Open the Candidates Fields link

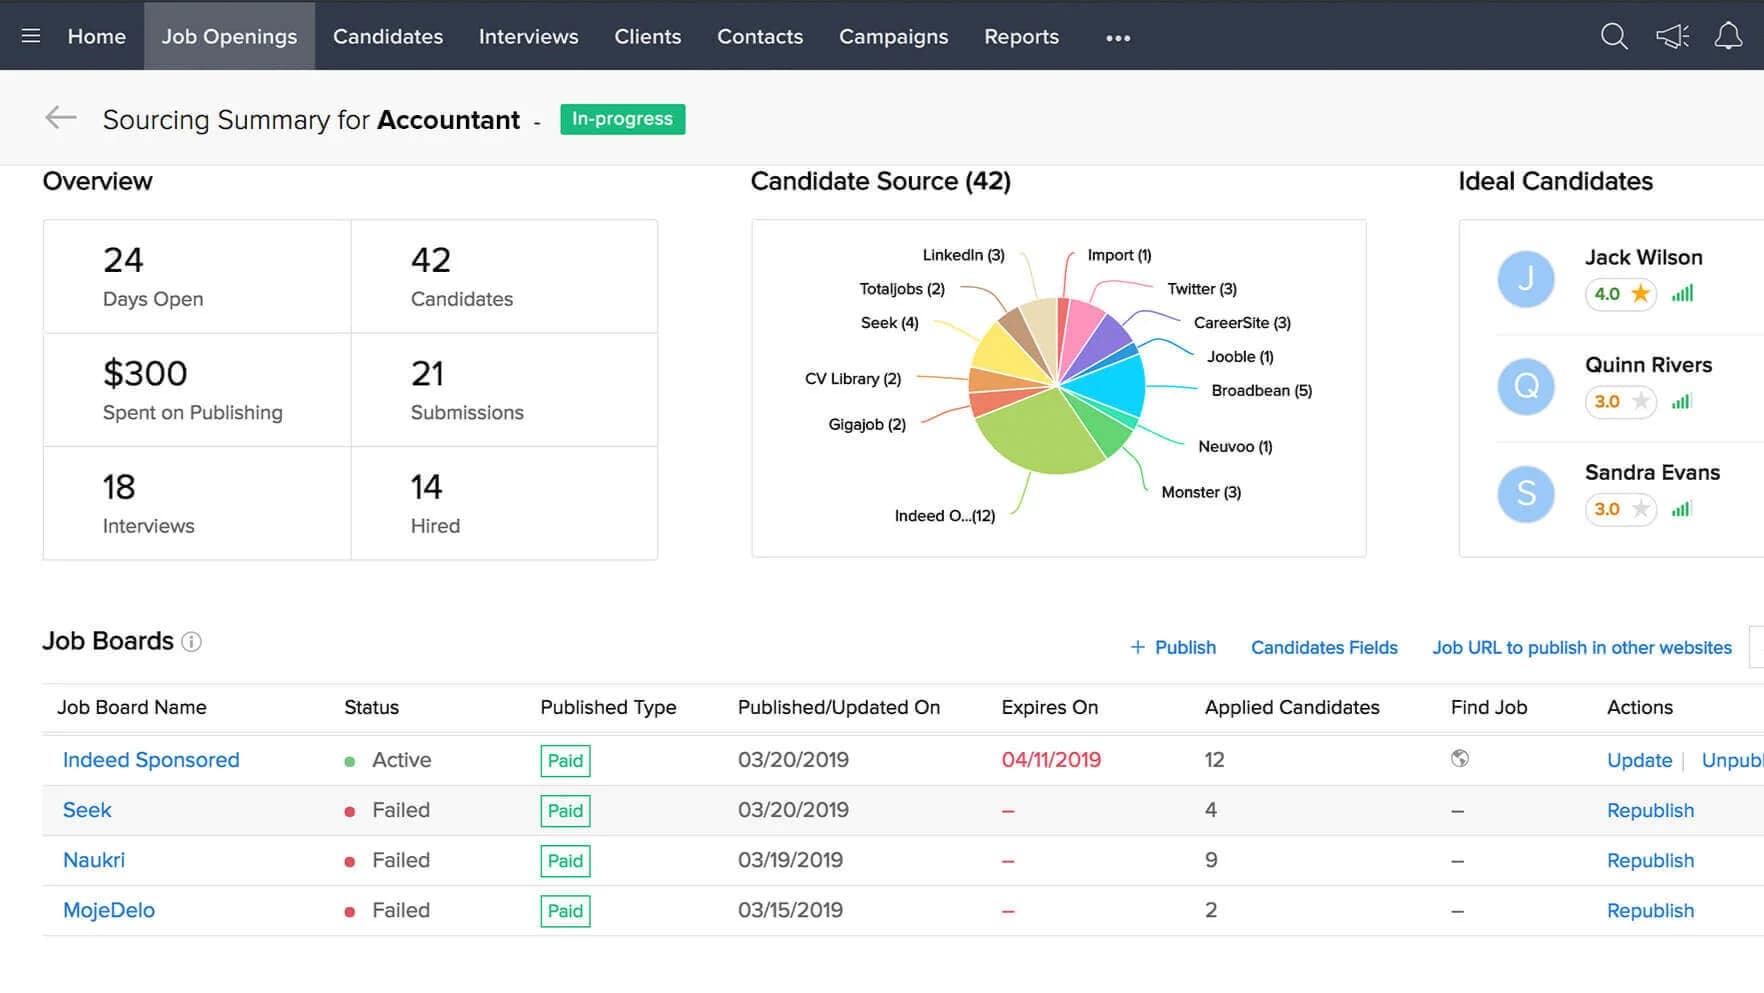[1324, 647]
